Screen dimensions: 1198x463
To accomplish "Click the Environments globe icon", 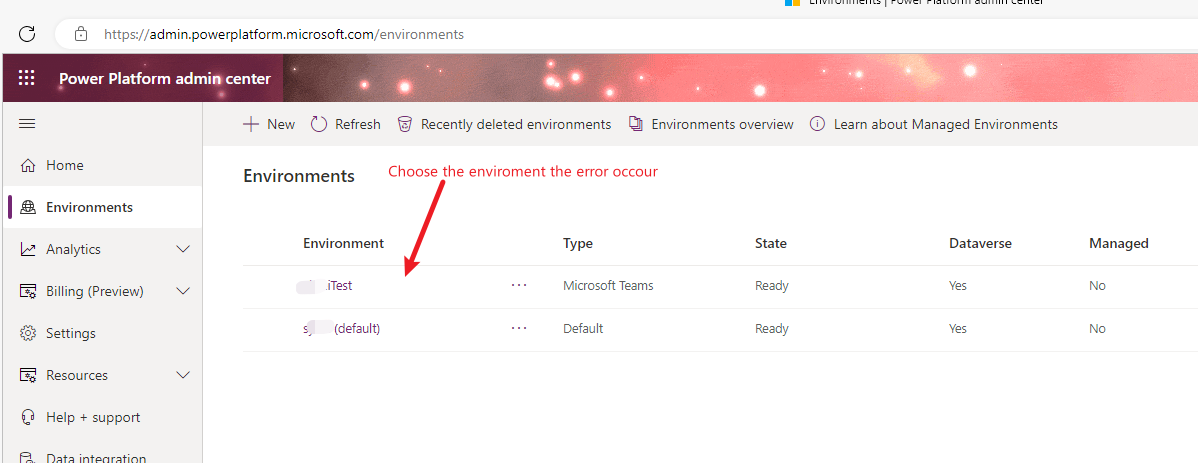I will pyautogui.click(x=28, y=207).
